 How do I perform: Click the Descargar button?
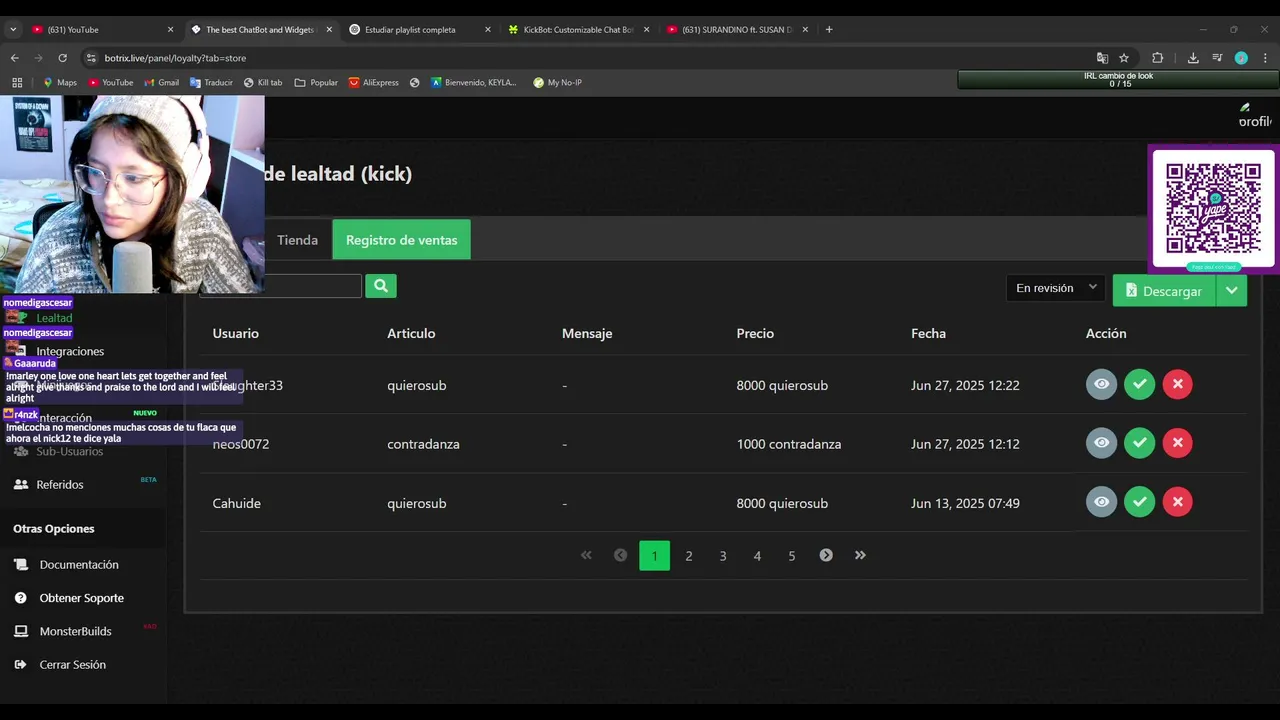coord(1164,291)
